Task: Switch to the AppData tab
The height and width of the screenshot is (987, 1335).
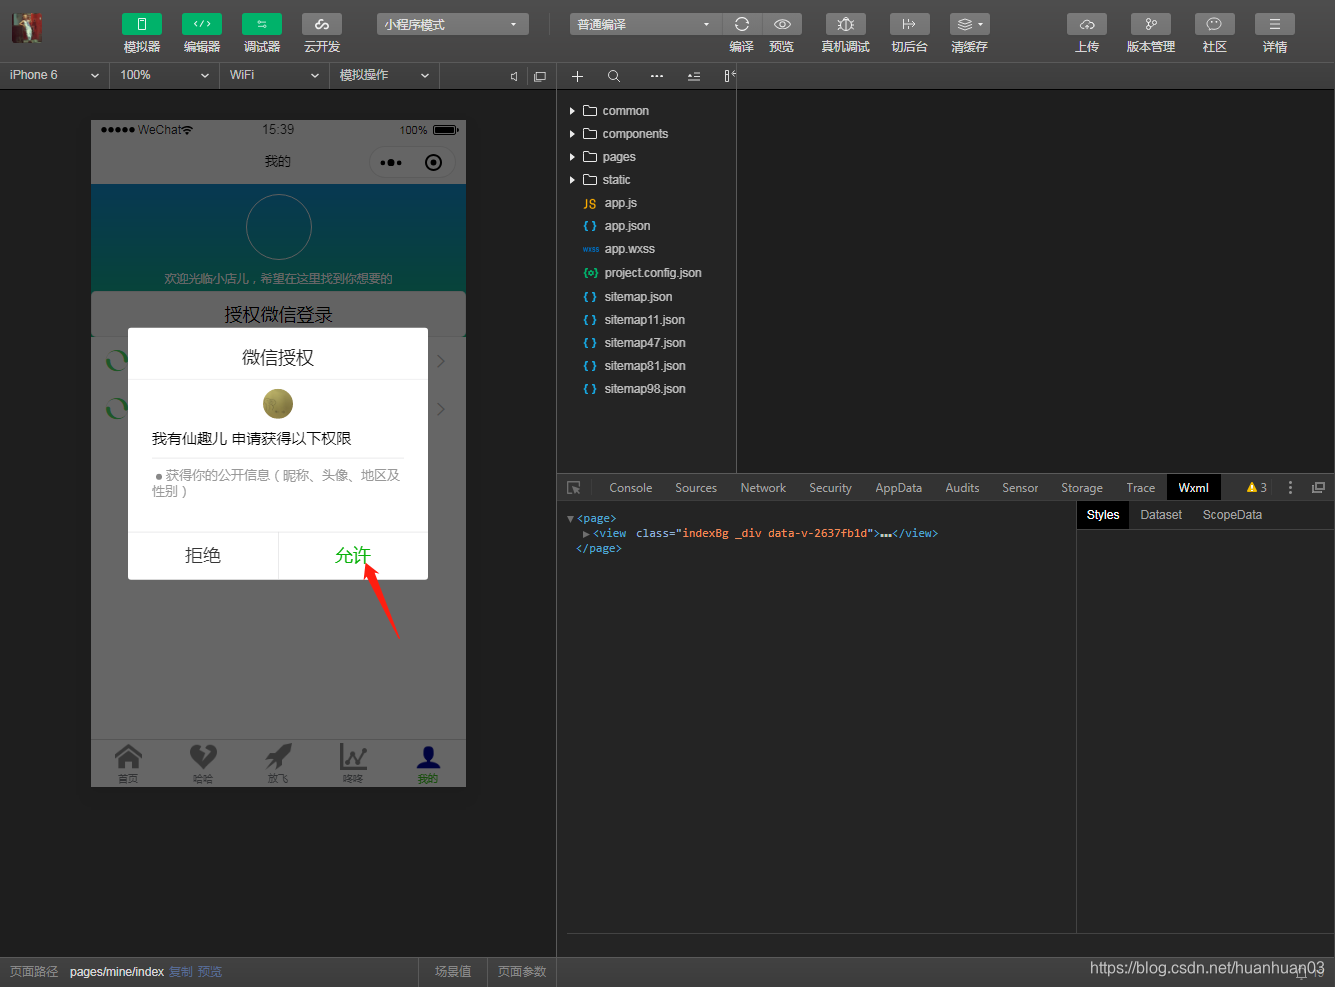Action: point(899,488)
